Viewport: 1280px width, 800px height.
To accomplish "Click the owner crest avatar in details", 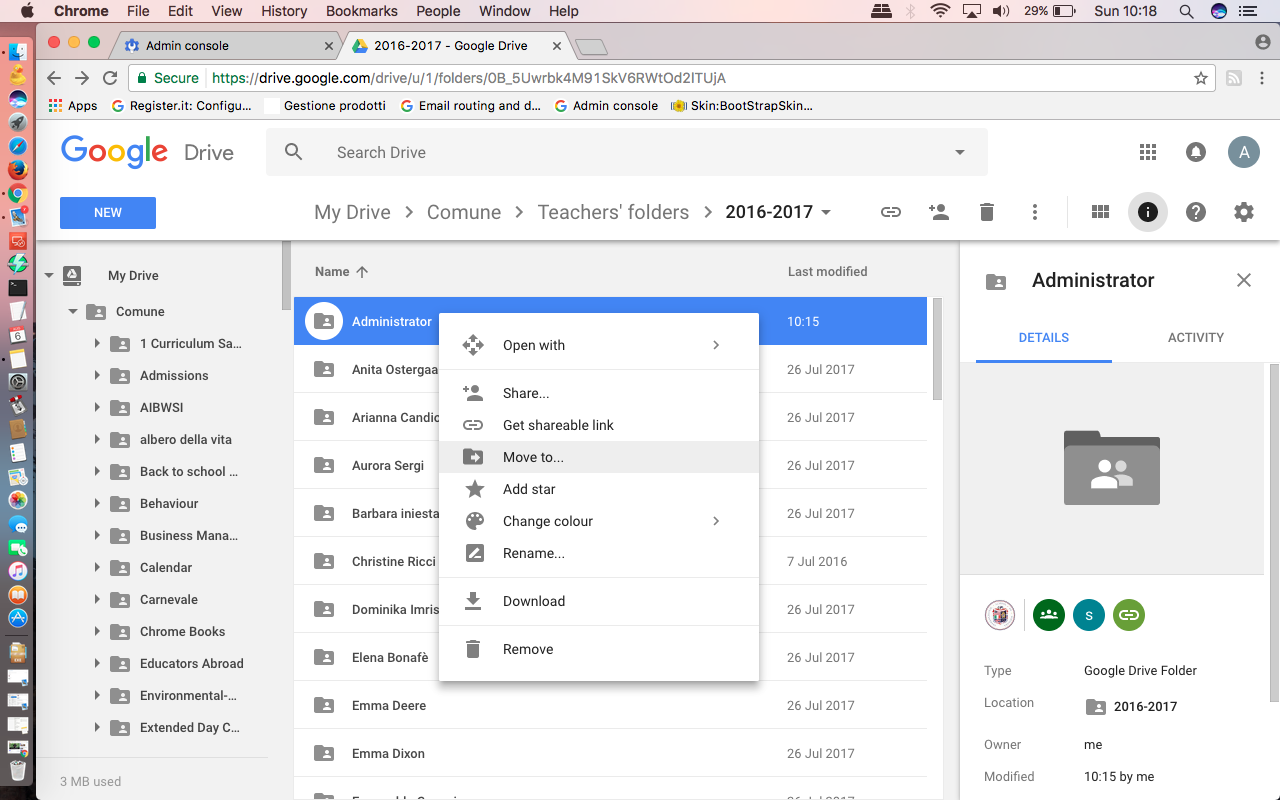I will point(1000,615).
